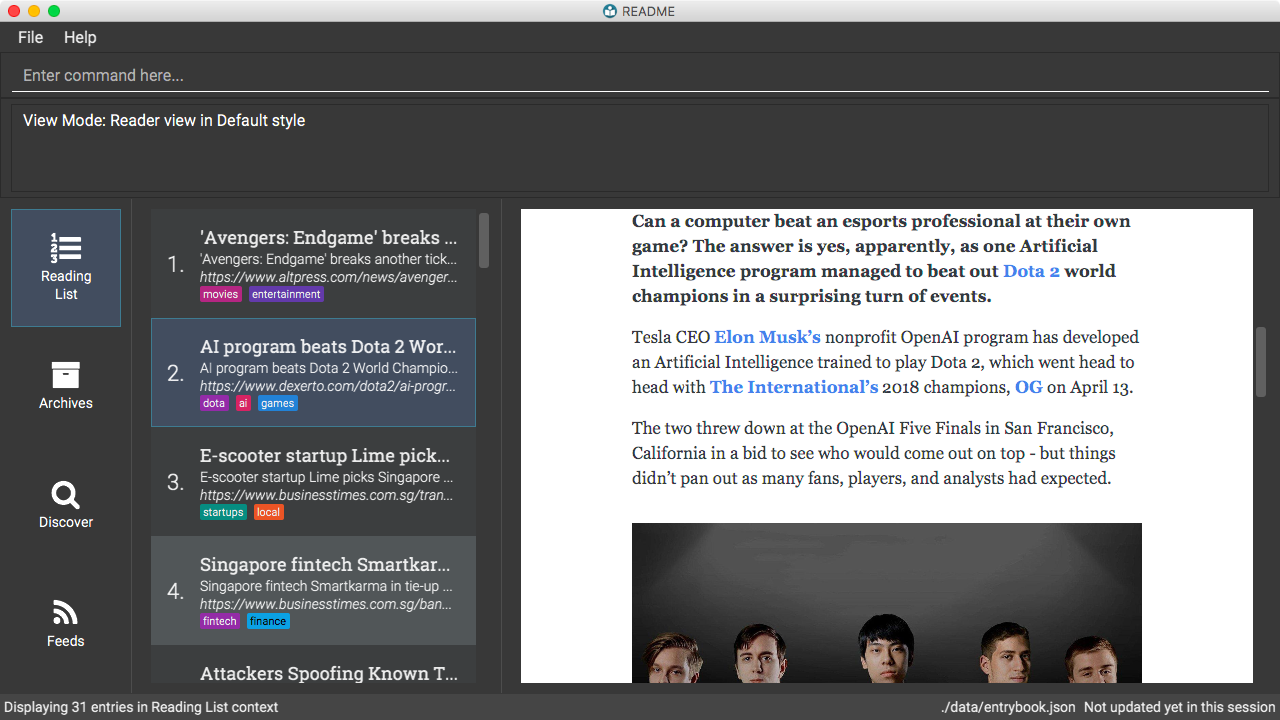
Task: Click the 'games' tag
Action: [x=278, y=403]
